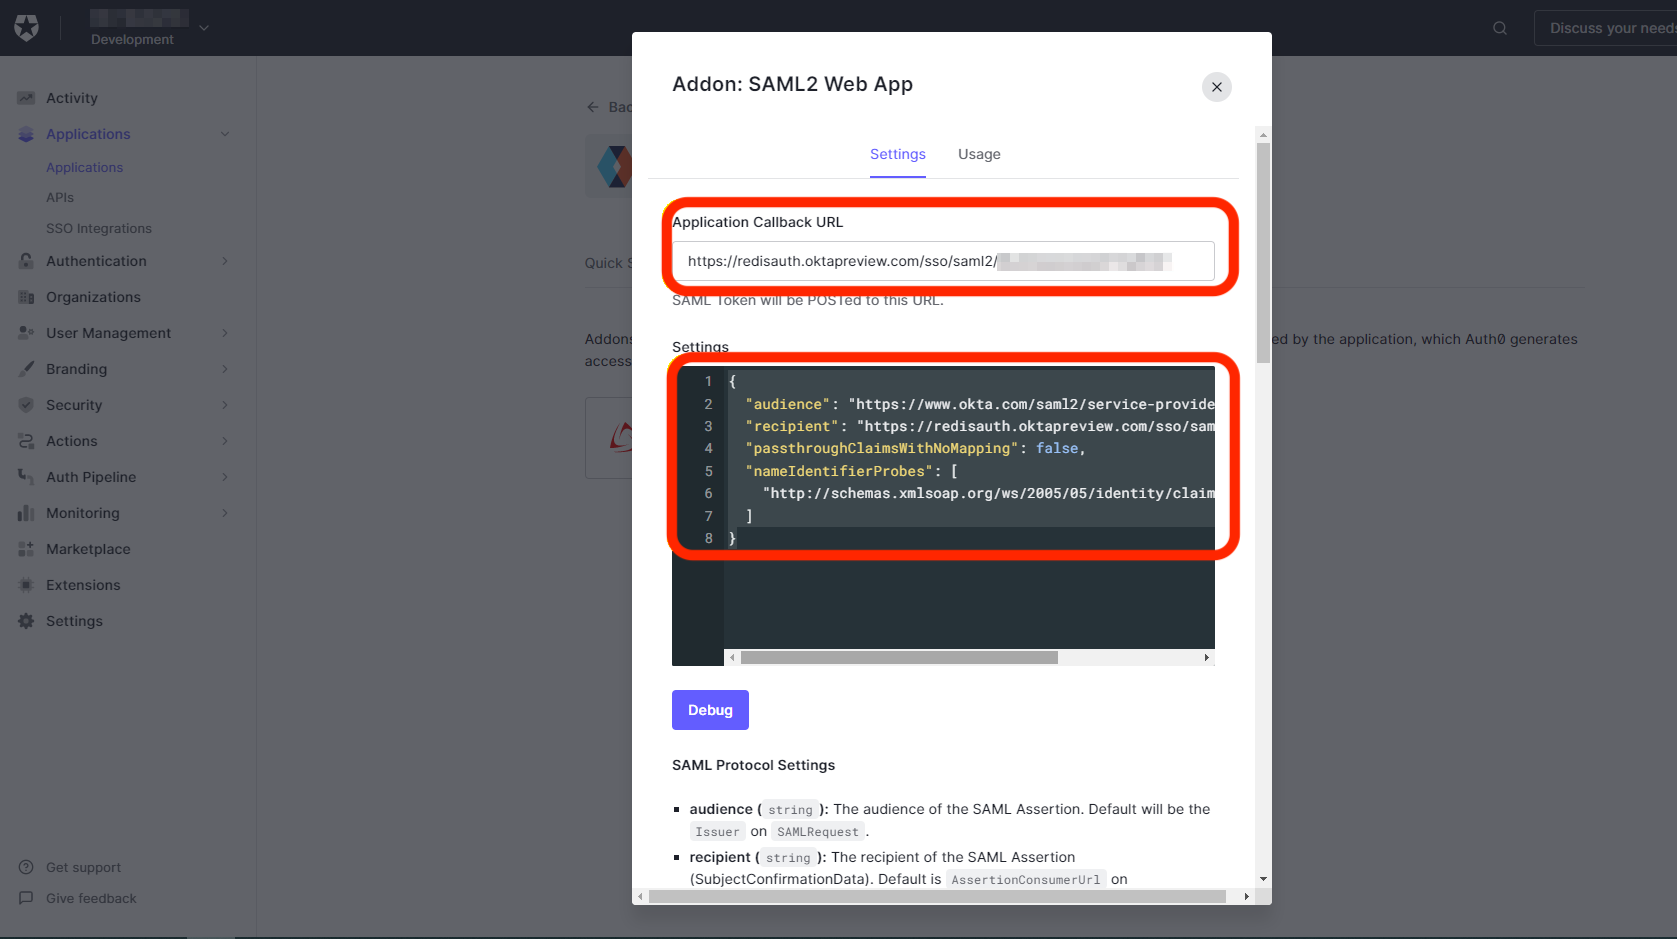
Task: Click the code editor horizontal scrollbar
Action: (x=898, y=658)
